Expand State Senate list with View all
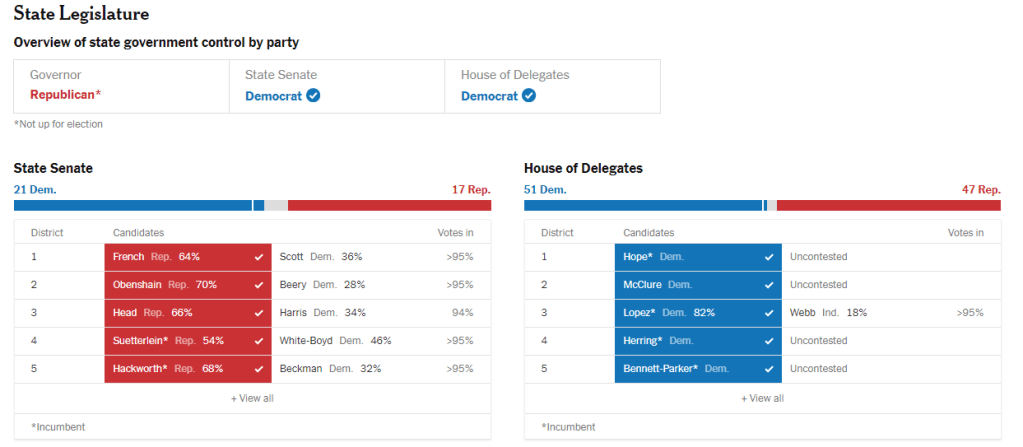 click(x=252, y=398)
